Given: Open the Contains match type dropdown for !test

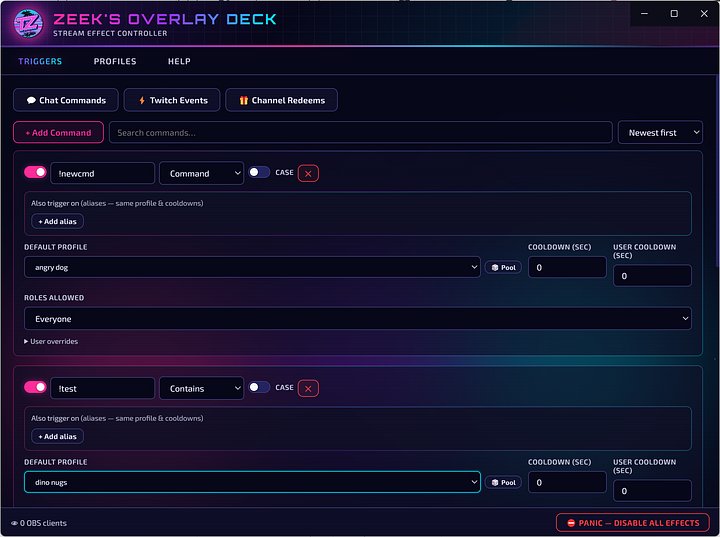Looking at the screenshot, I should click(x=201, y=388).
